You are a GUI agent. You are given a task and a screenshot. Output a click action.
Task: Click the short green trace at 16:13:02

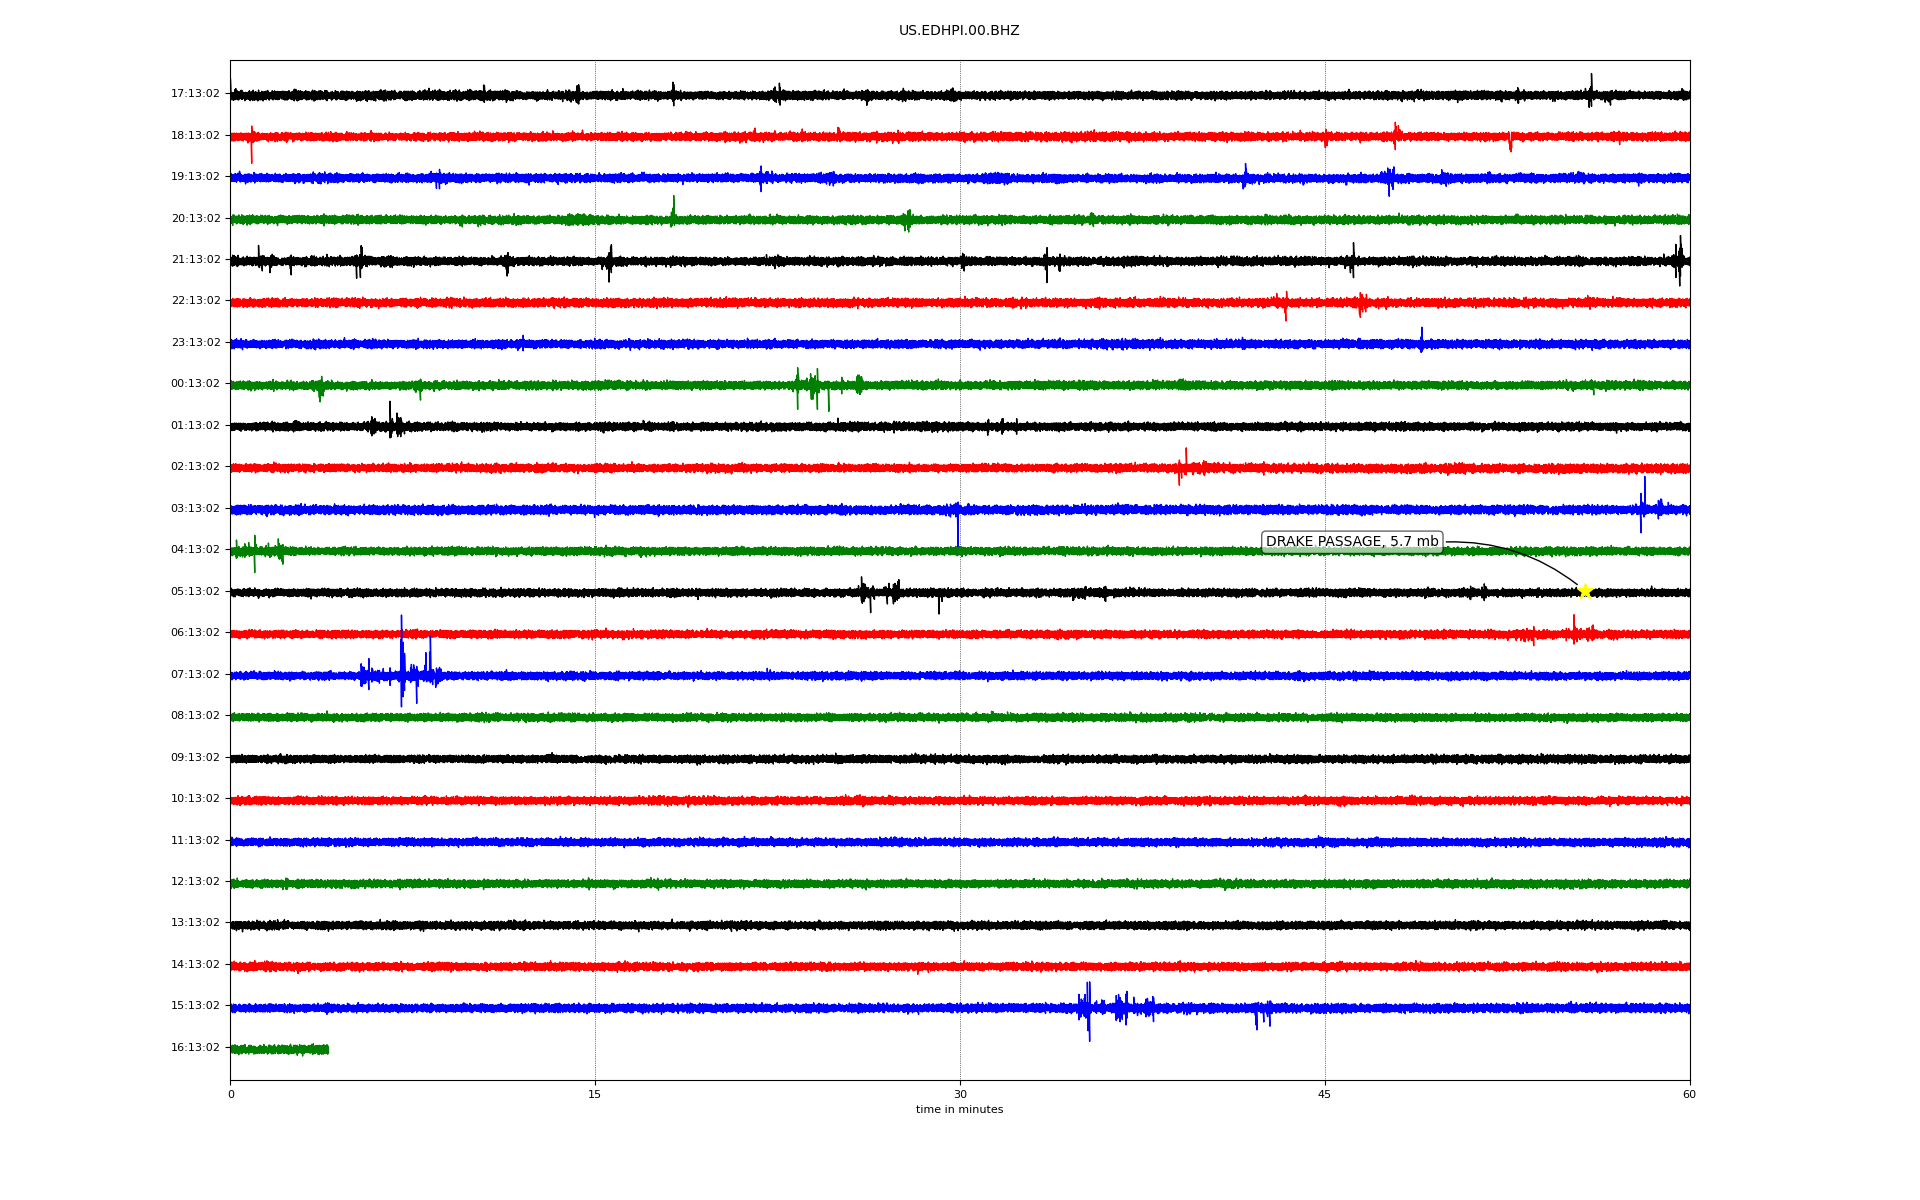pos(280,1049)
